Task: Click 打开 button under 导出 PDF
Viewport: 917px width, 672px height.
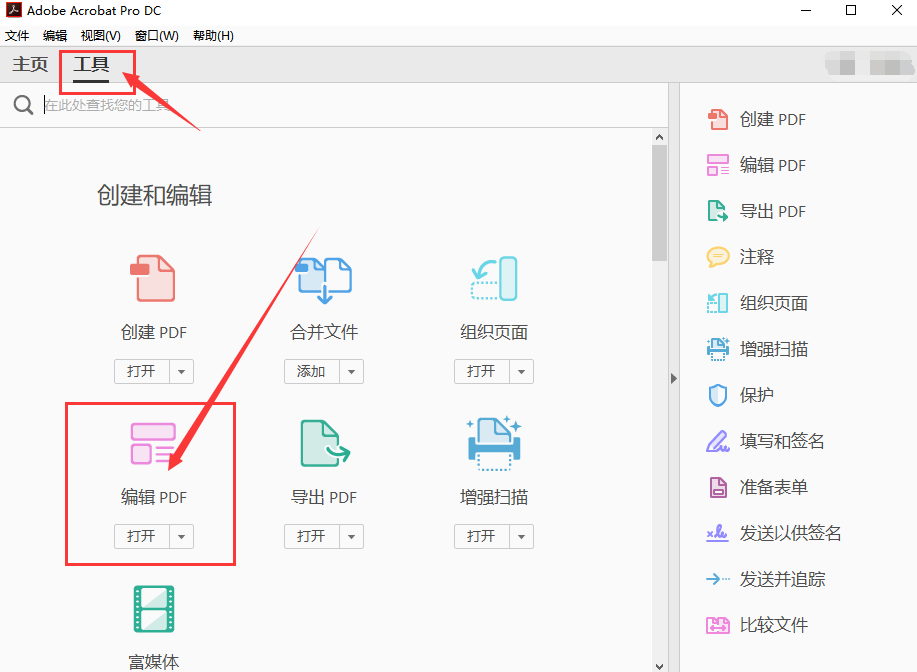Action: click(312, 536)
